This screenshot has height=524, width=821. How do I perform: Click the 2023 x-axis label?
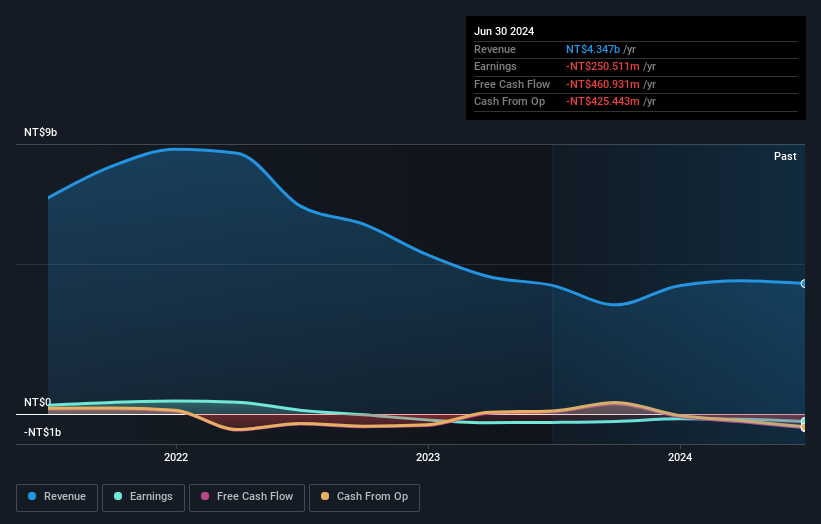pyautogui.click(x=428, y=457)
